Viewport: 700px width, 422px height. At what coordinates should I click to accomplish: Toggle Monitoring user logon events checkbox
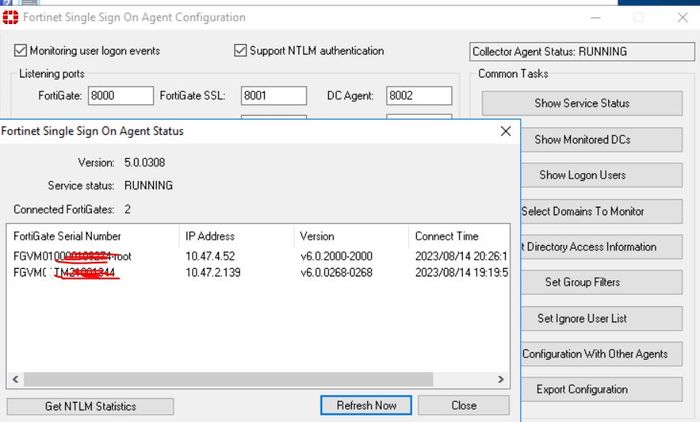coord(20,50)
